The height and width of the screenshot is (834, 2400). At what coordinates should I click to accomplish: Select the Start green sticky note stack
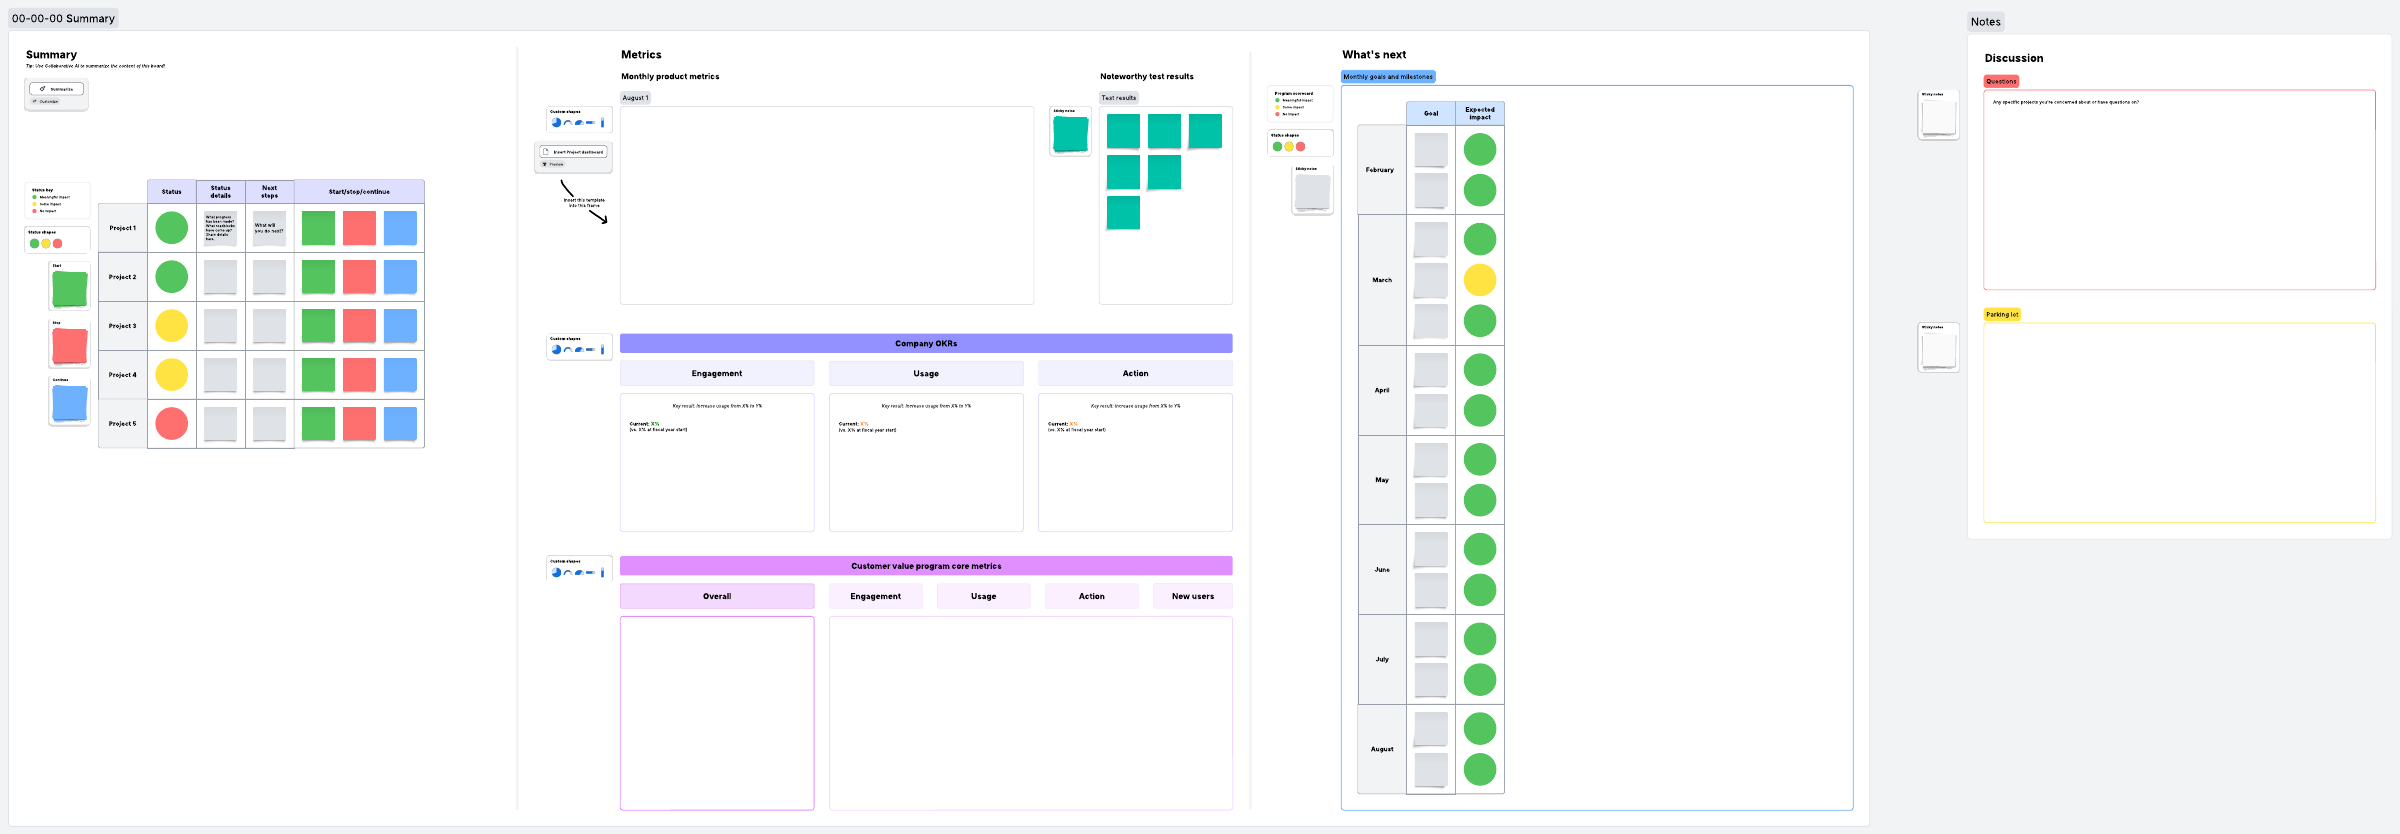click(x=69, y=287)
